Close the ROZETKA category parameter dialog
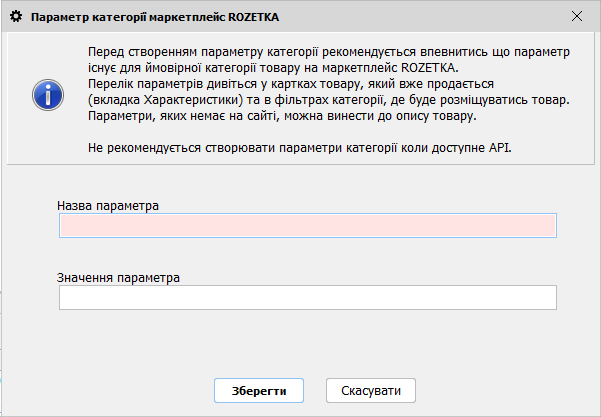Viewport: 601px width, 417px height. click(575, 17)
